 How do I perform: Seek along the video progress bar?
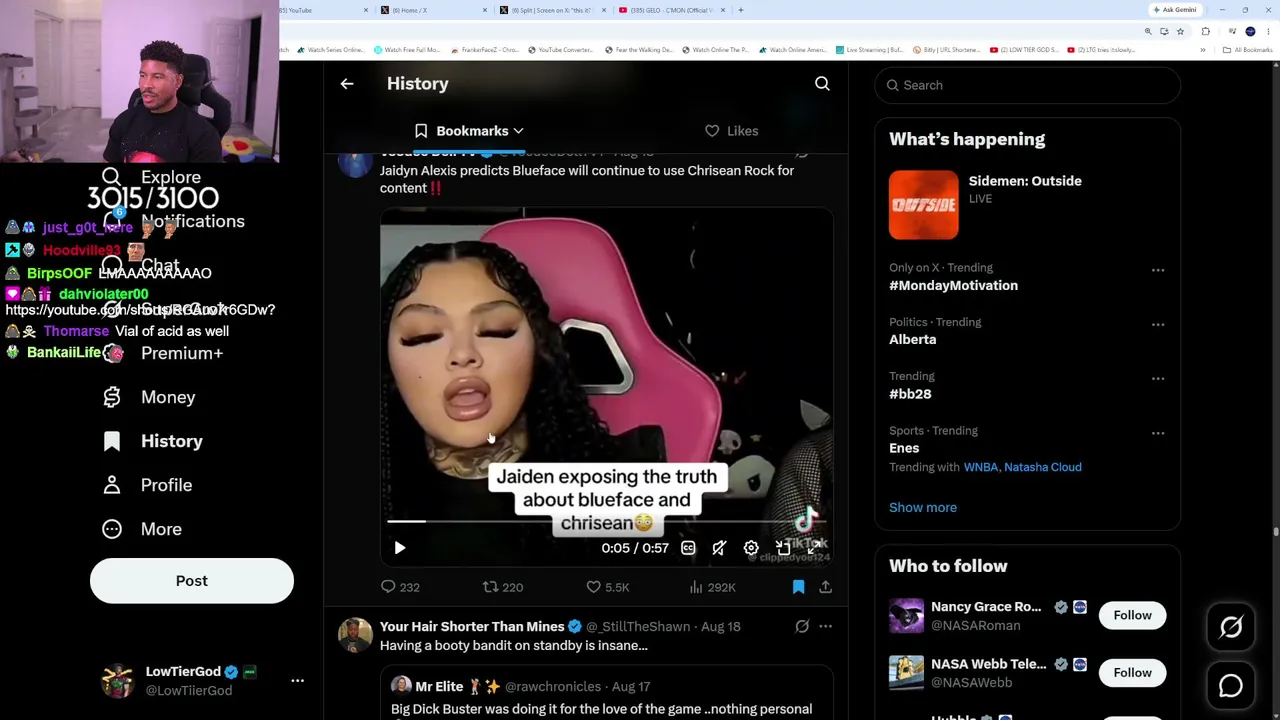point(606,521)
